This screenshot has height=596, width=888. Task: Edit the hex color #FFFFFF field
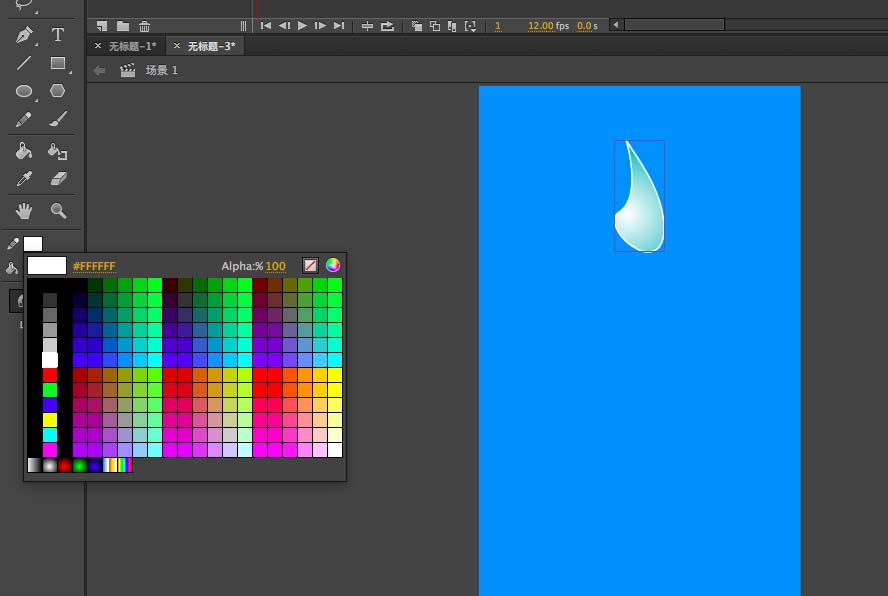(x=94, y=266)
